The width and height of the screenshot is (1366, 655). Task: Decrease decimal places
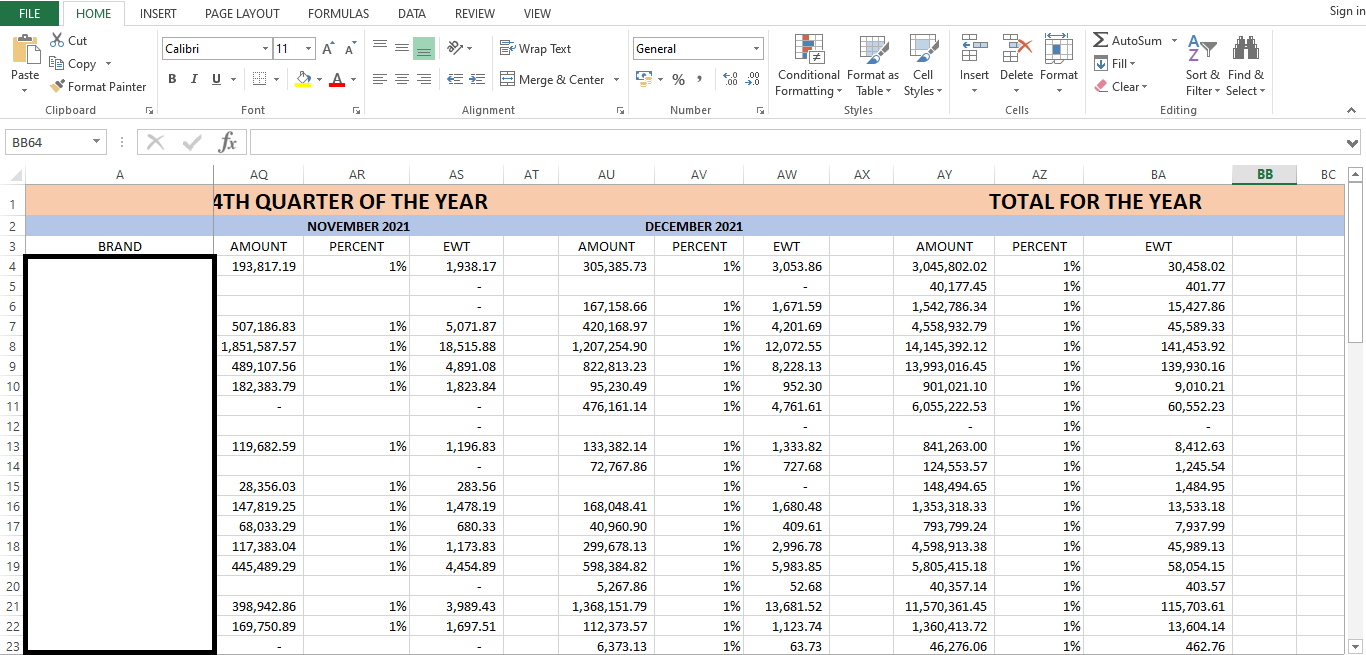click(x=753, y=79)
